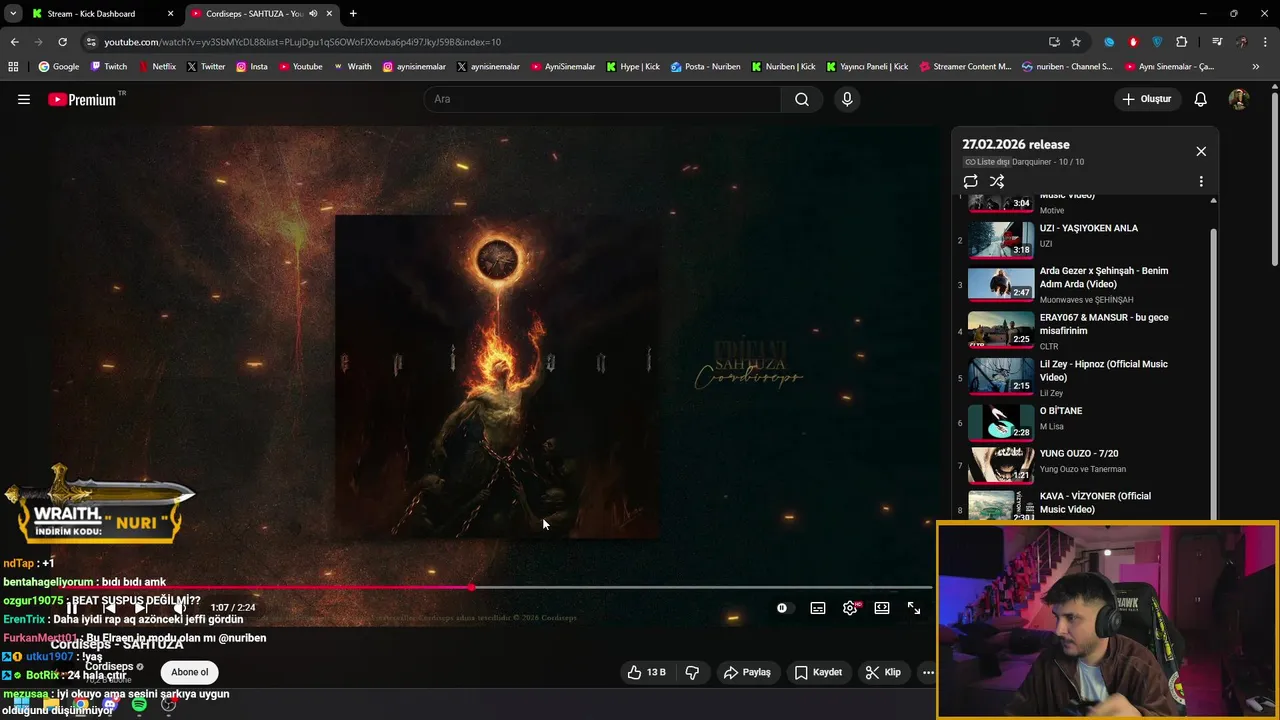The height and width of the screenshot is (720, 1280).
Task: Share the video via Paylaş
Action: (x=747, y=672)
